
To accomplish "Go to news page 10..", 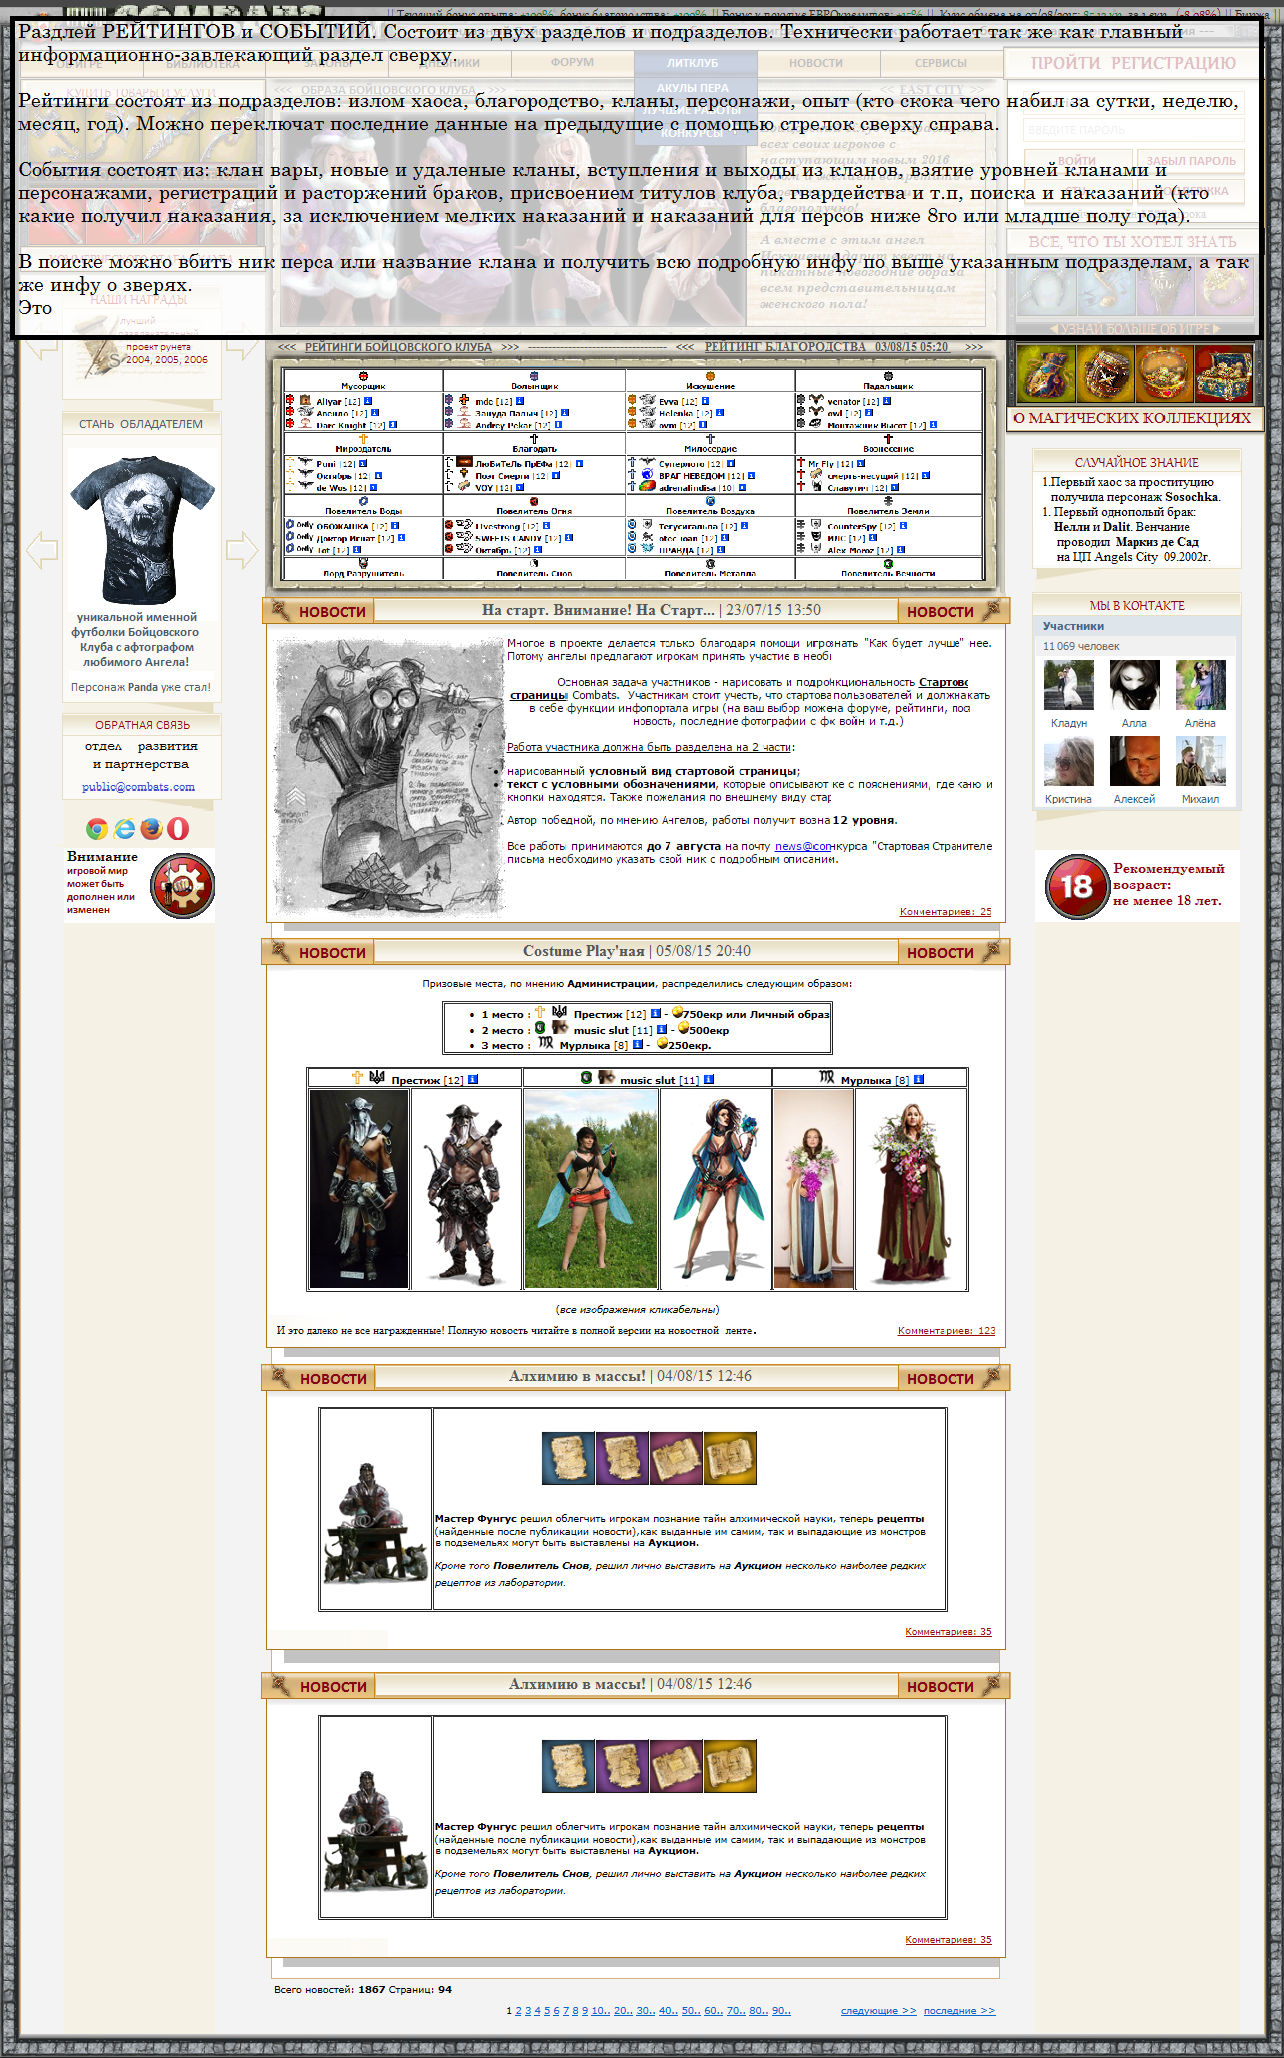I will (600, 2011).
